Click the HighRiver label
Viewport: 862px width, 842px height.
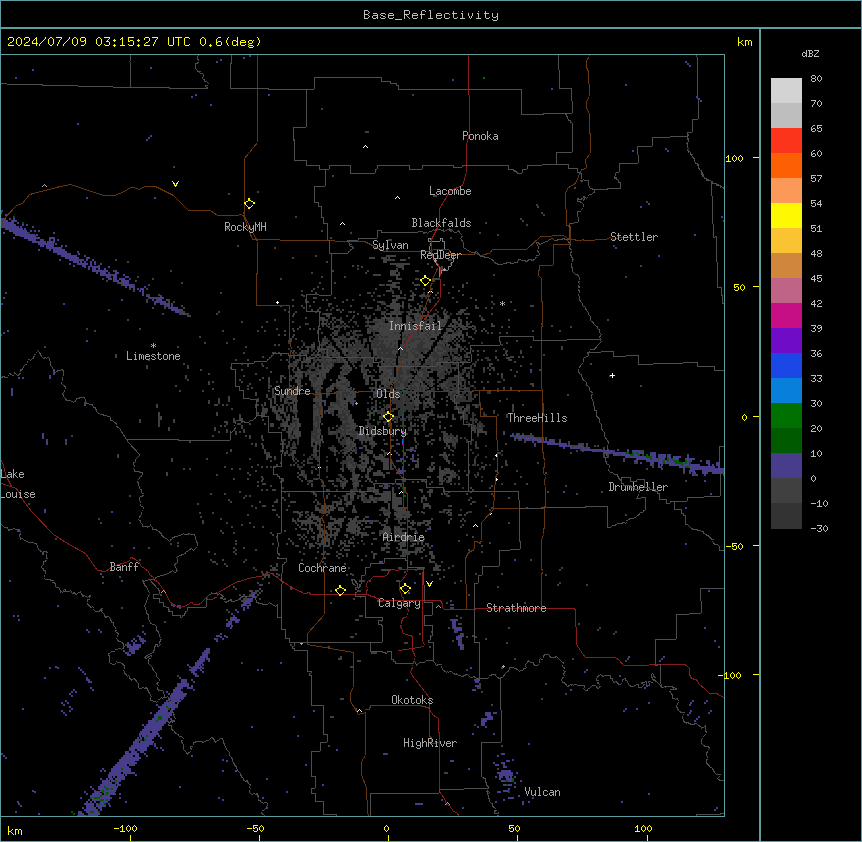point(430,743)
